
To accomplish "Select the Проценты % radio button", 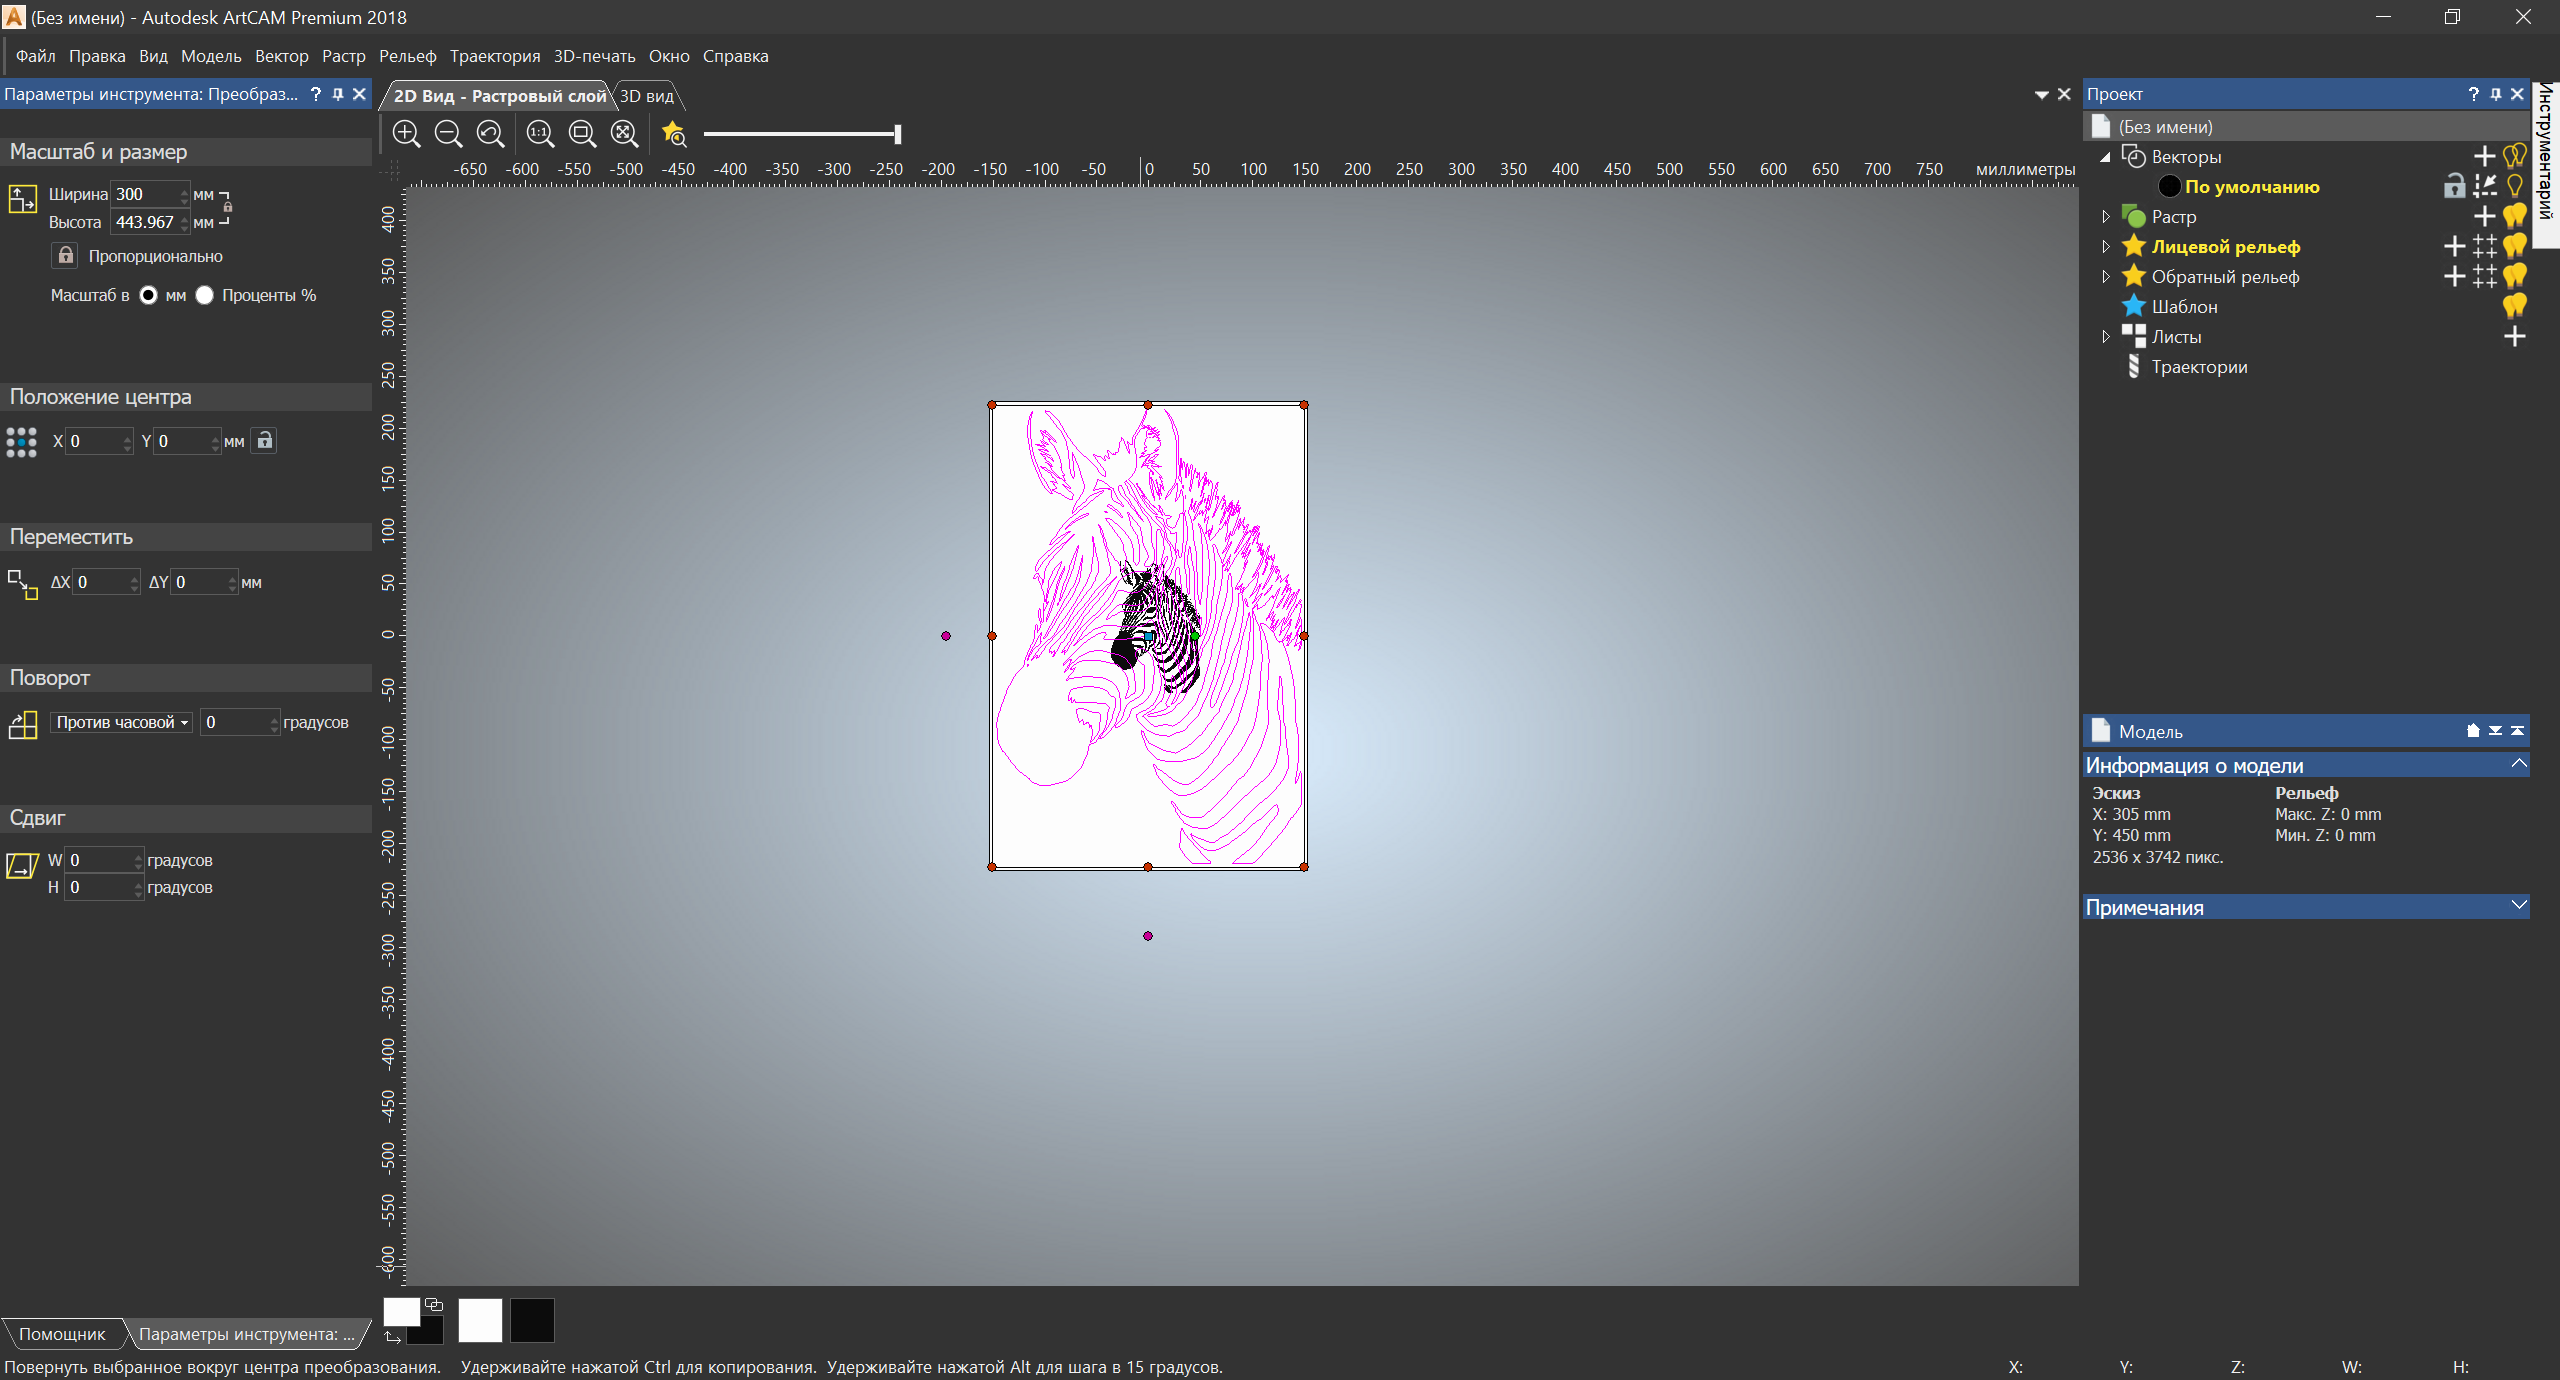I will tap(205, 295).
